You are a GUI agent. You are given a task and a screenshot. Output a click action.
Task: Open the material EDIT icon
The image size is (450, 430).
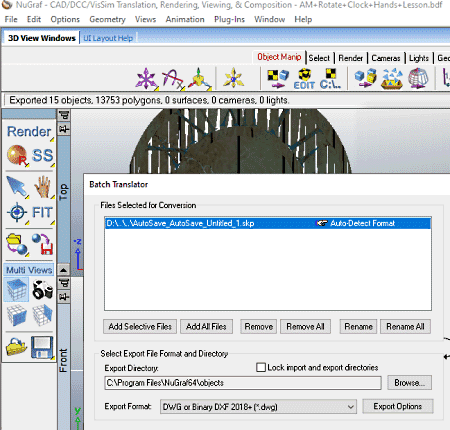point(304,79)
